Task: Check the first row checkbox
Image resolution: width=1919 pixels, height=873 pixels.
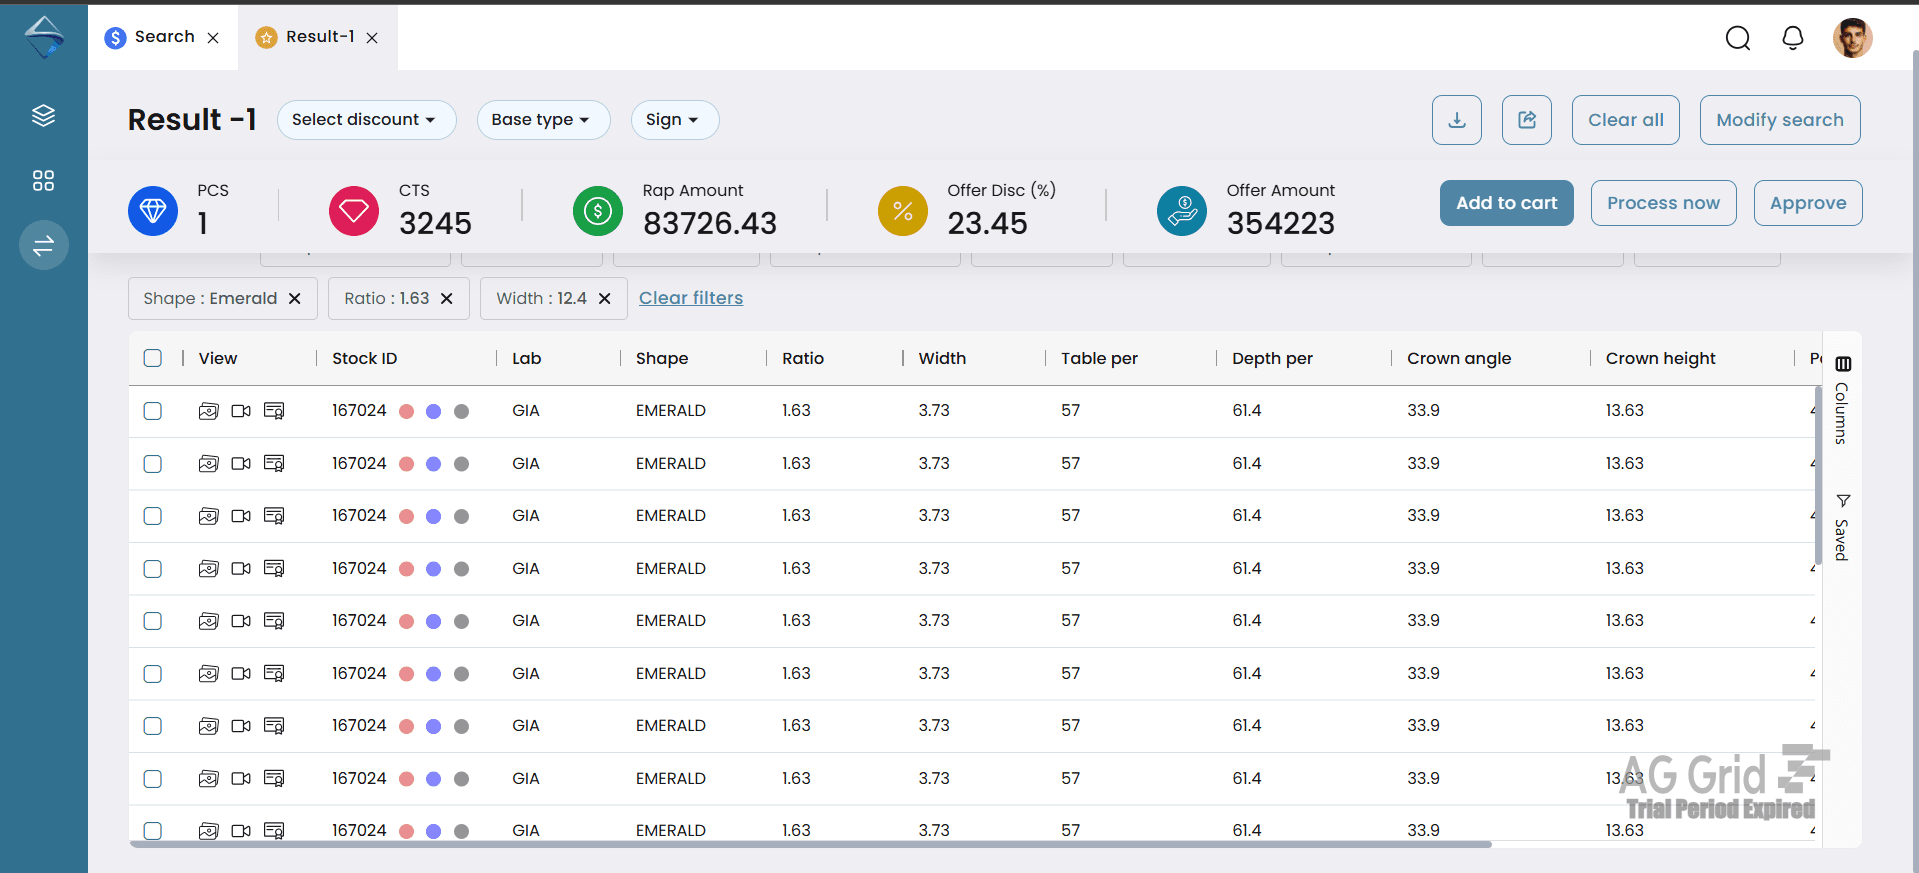Action: [x=153, y=411]
